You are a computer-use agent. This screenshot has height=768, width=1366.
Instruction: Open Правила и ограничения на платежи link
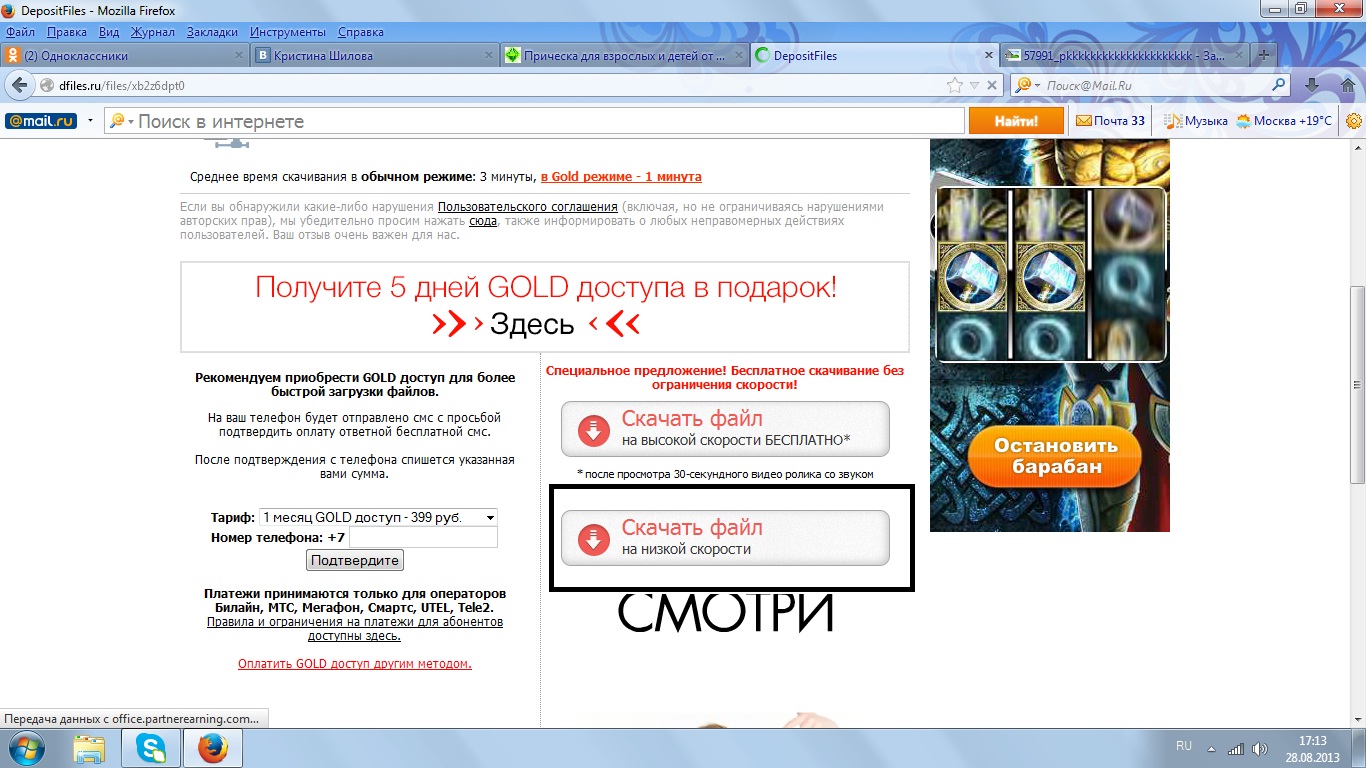355,628
